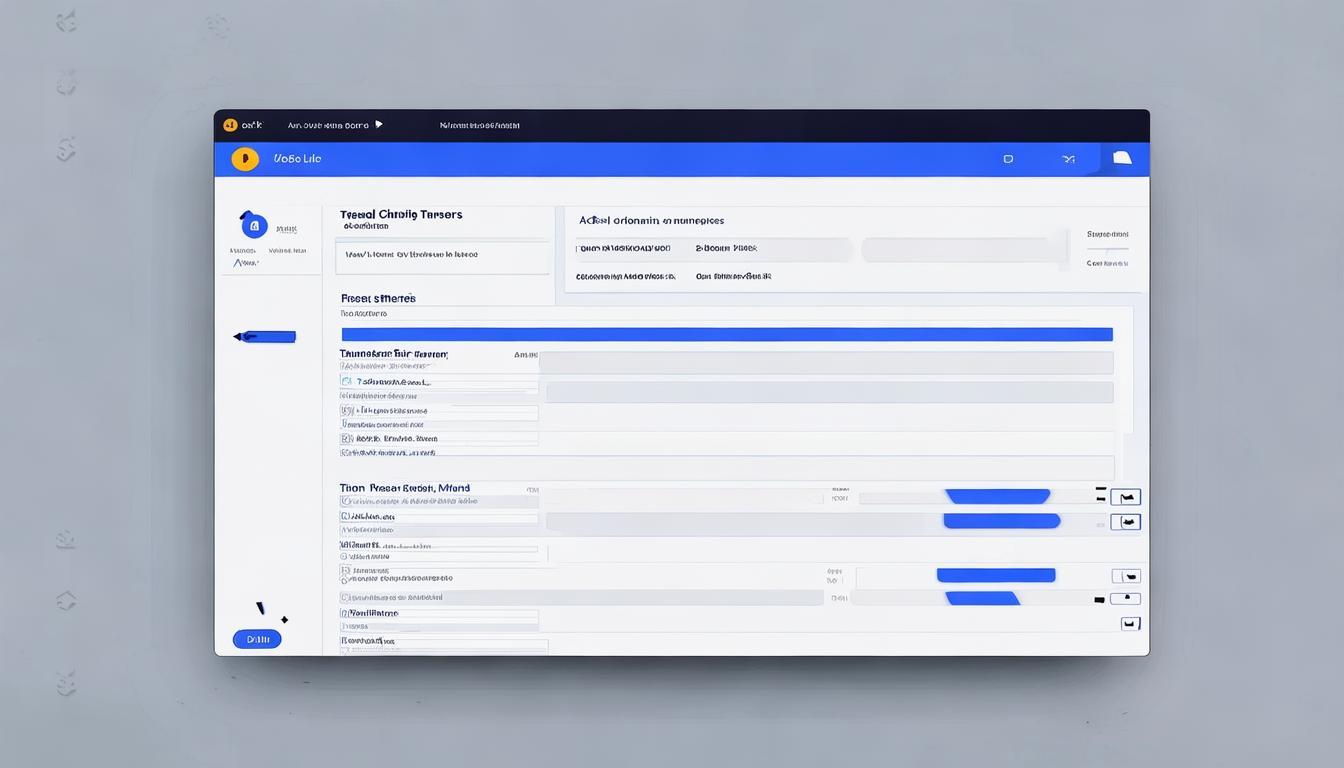Viewport: 1344px width, 768px height.
Task: Click the top text link at far right panel
Action: pos(1107,234)
